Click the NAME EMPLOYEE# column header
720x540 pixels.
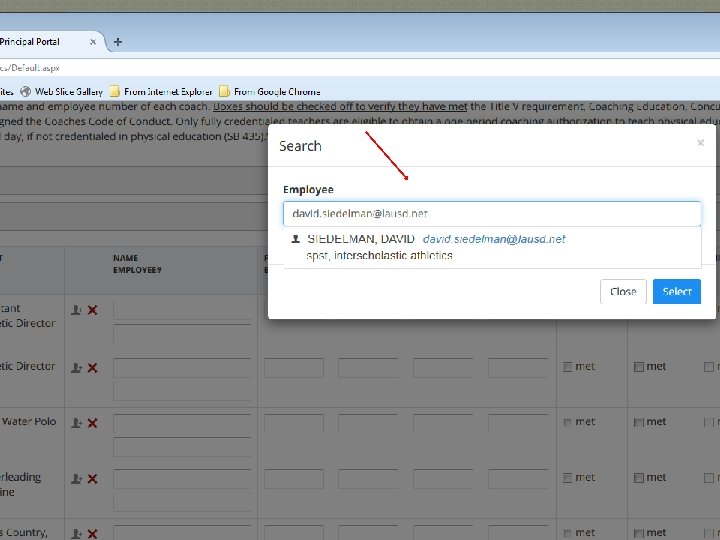pyautogui.click(x=137, y=264)
